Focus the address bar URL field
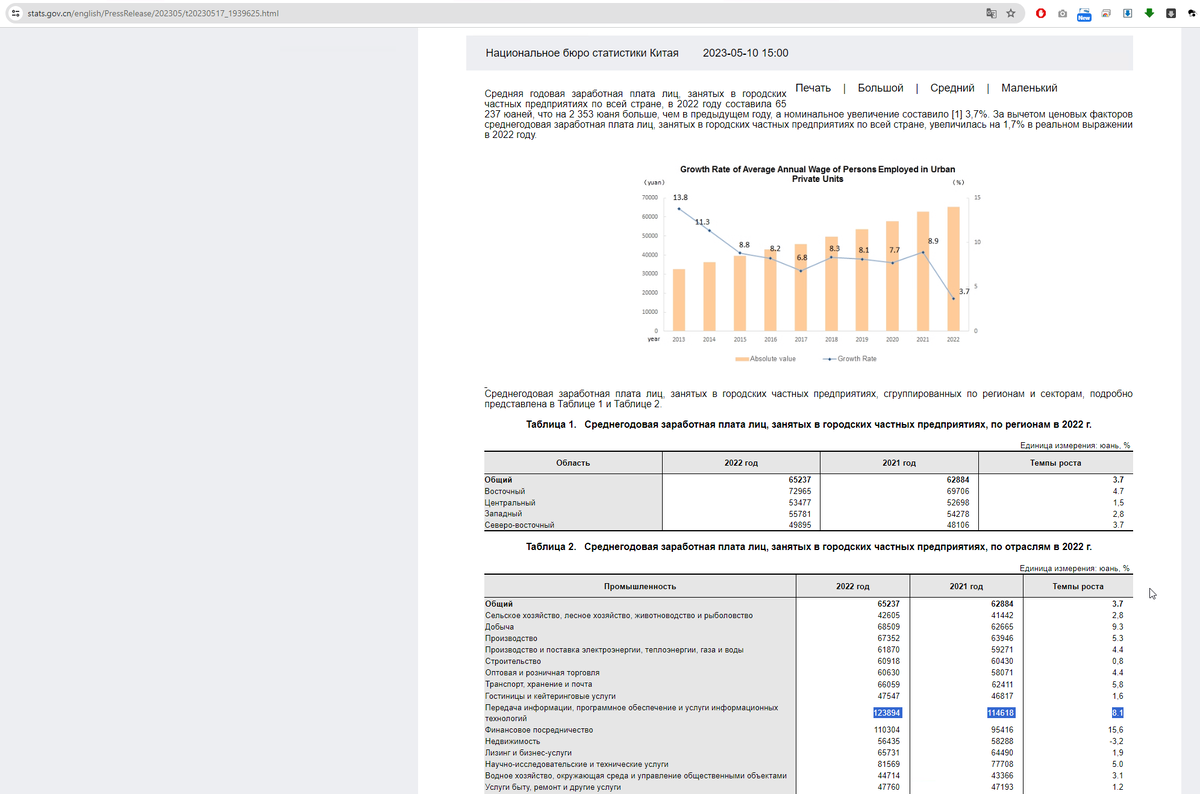Screen dimensions: 1200x794 coord(500,14)
